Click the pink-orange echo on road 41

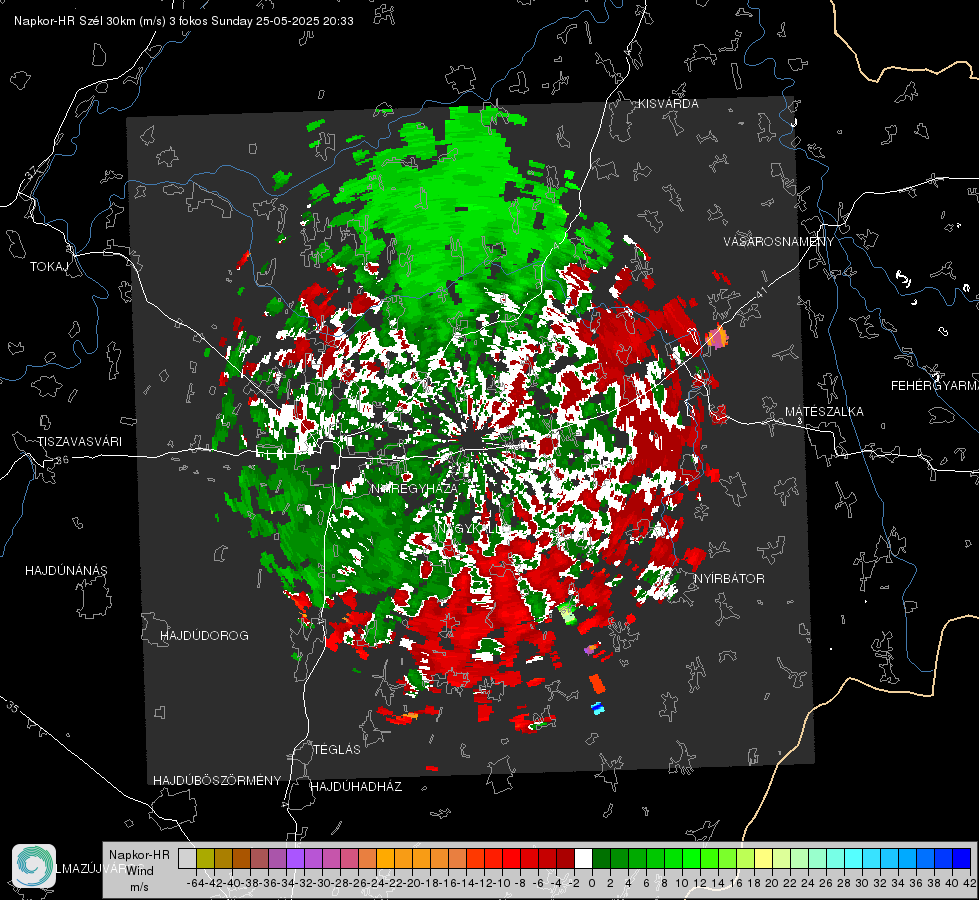pos(717,338)
